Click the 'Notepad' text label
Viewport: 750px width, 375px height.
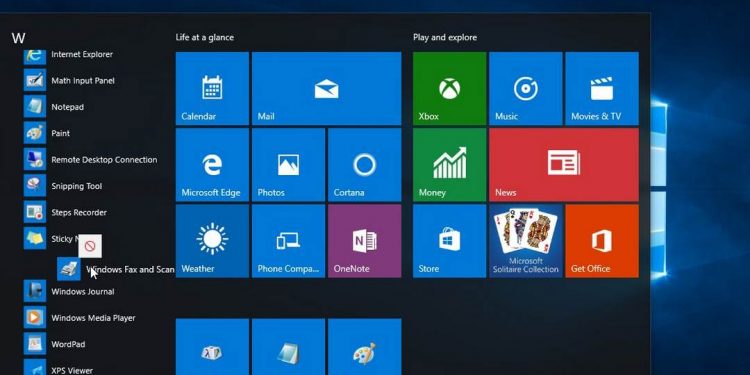[x=67, y=107]
